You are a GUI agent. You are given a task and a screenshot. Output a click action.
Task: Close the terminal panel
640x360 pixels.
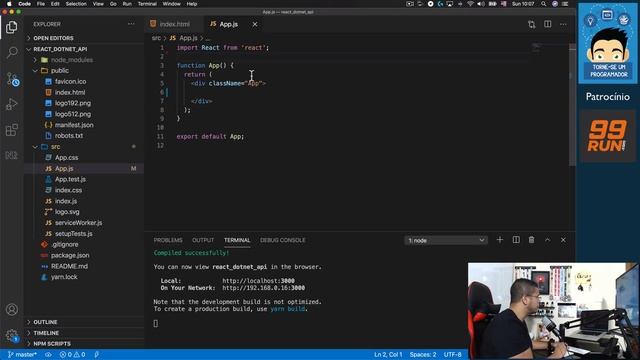click(x=563, y=240)
